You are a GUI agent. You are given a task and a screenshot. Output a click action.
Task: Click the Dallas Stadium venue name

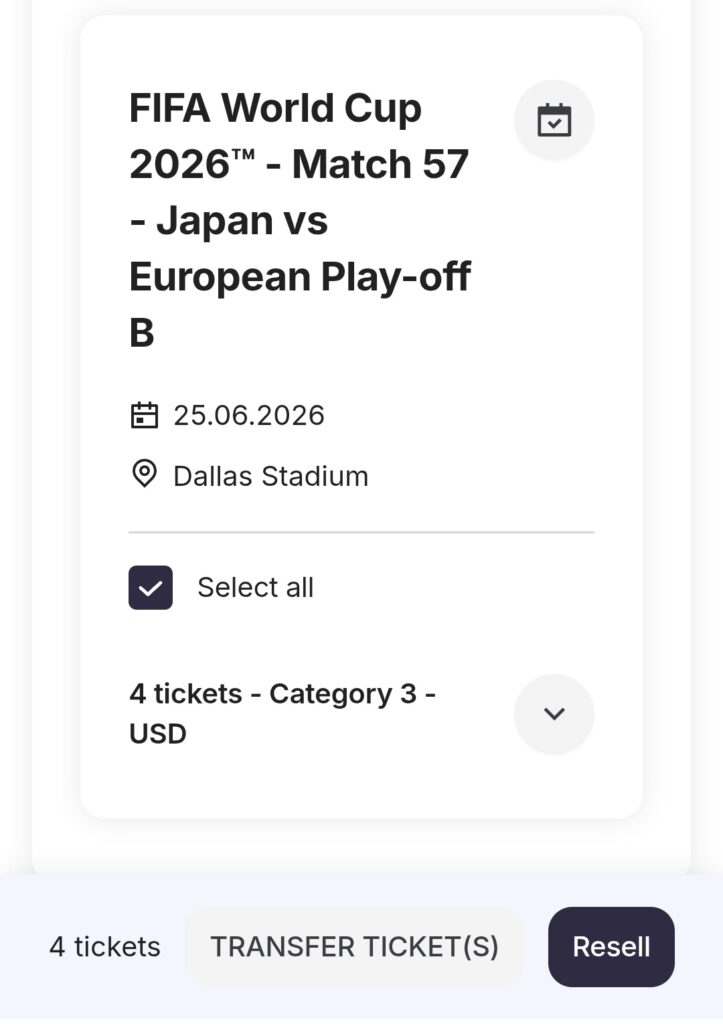(270, 476)
